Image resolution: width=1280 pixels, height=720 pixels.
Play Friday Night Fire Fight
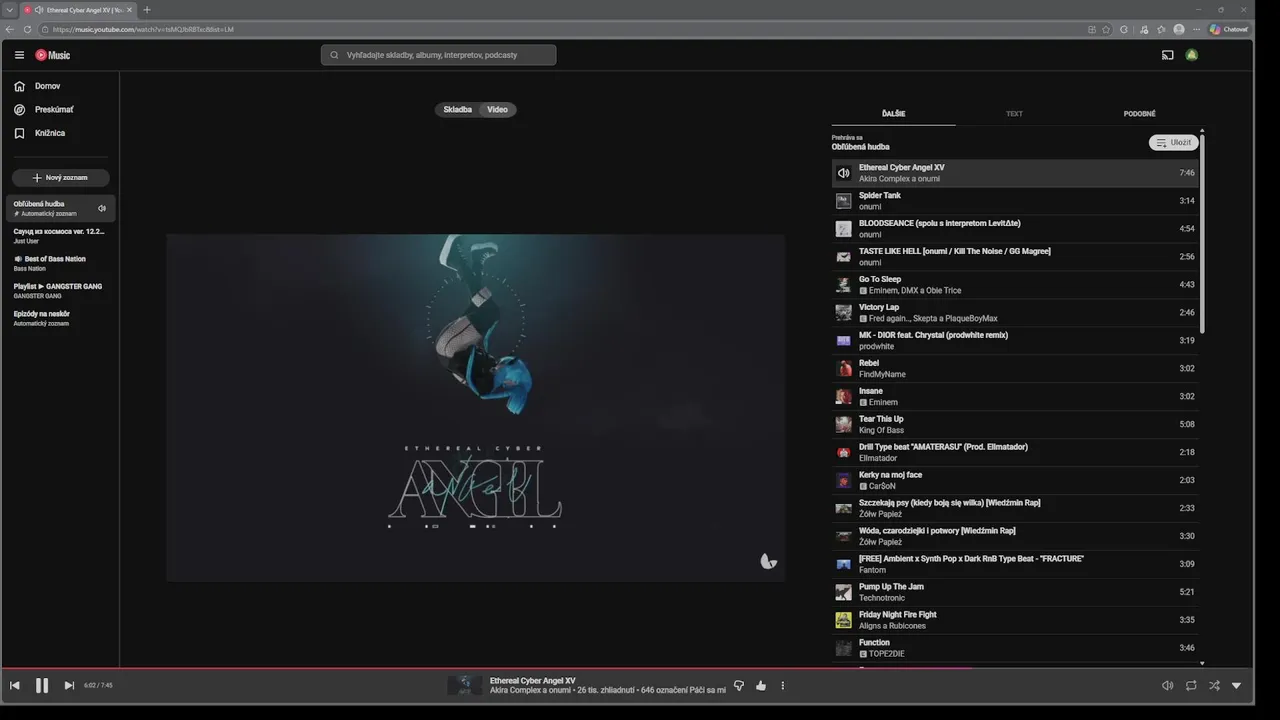1015,621
